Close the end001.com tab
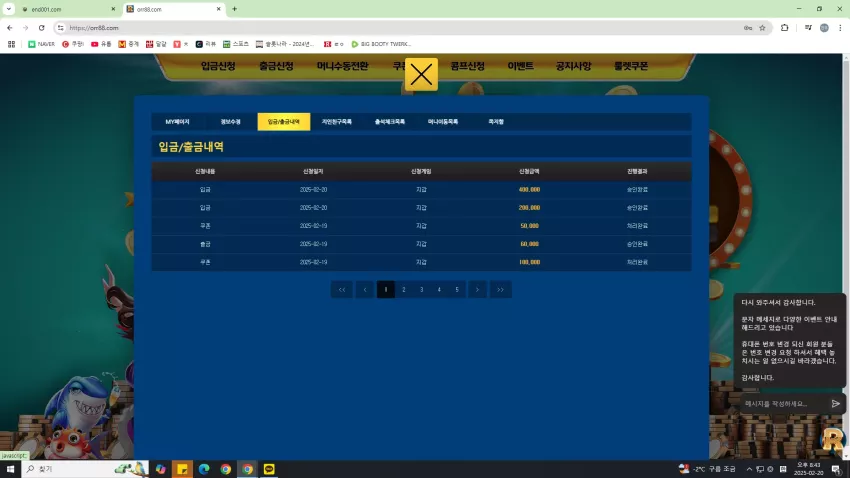 coord(113,9)
